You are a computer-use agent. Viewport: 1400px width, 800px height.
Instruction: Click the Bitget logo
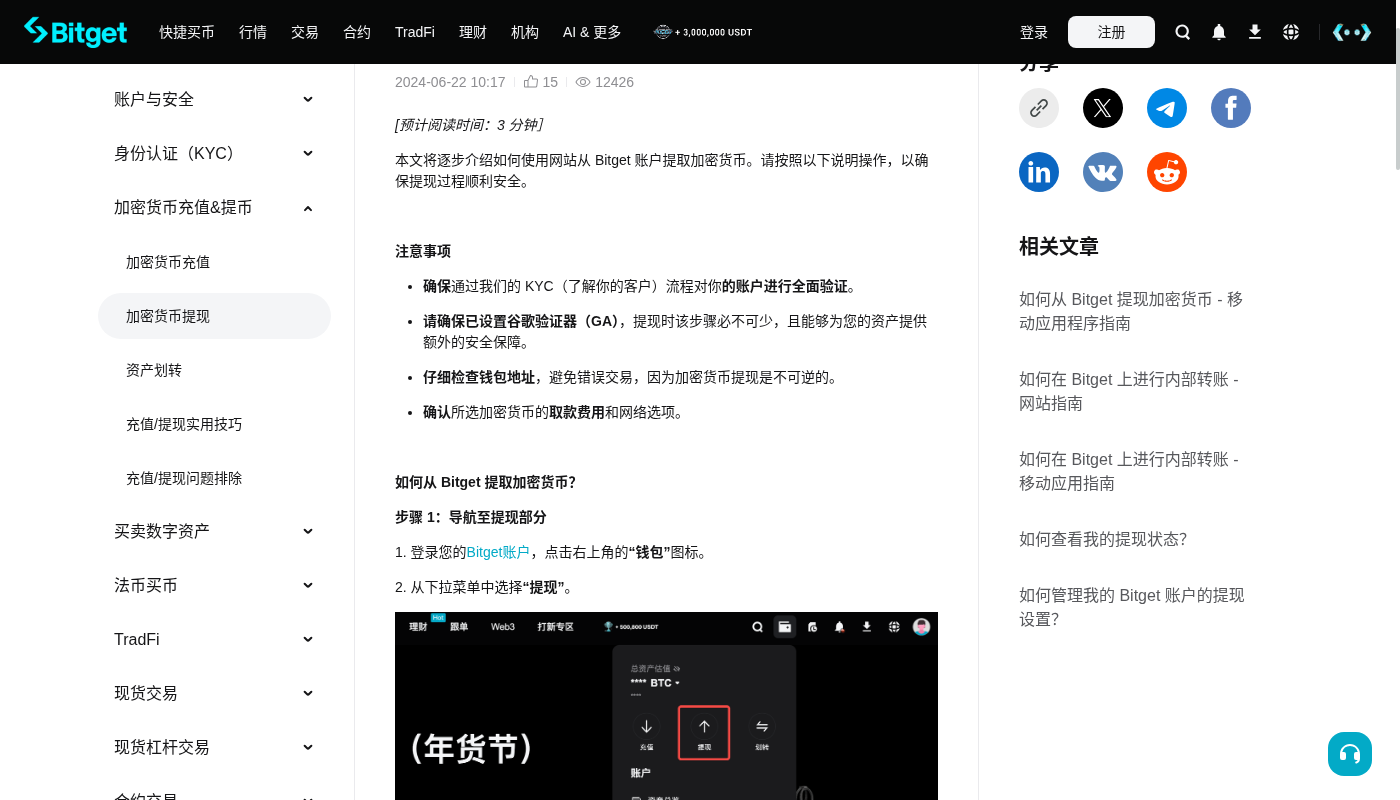76,32
